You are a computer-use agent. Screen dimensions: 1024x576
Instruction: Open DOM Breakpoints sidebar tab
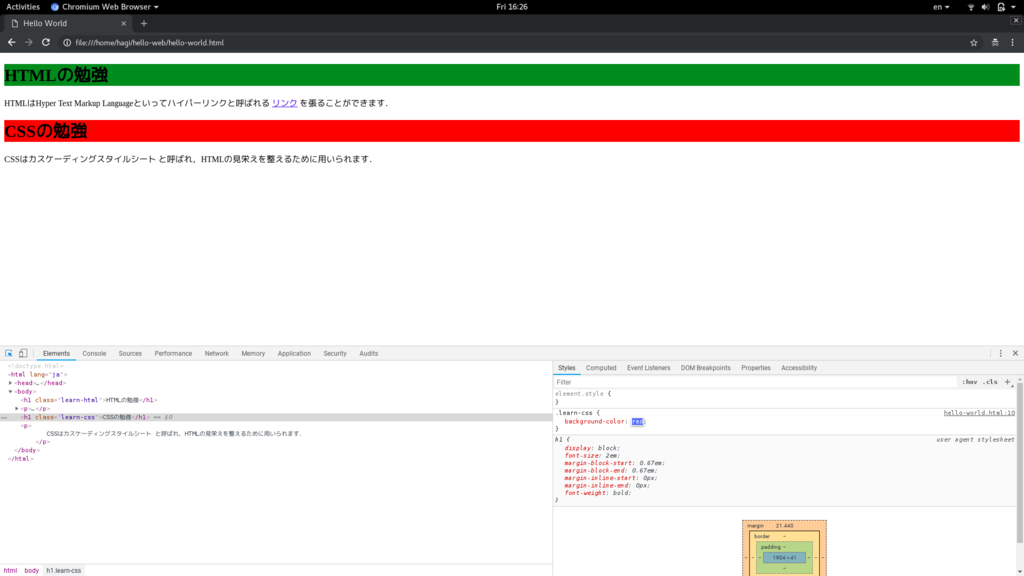[x=705, y=368]
